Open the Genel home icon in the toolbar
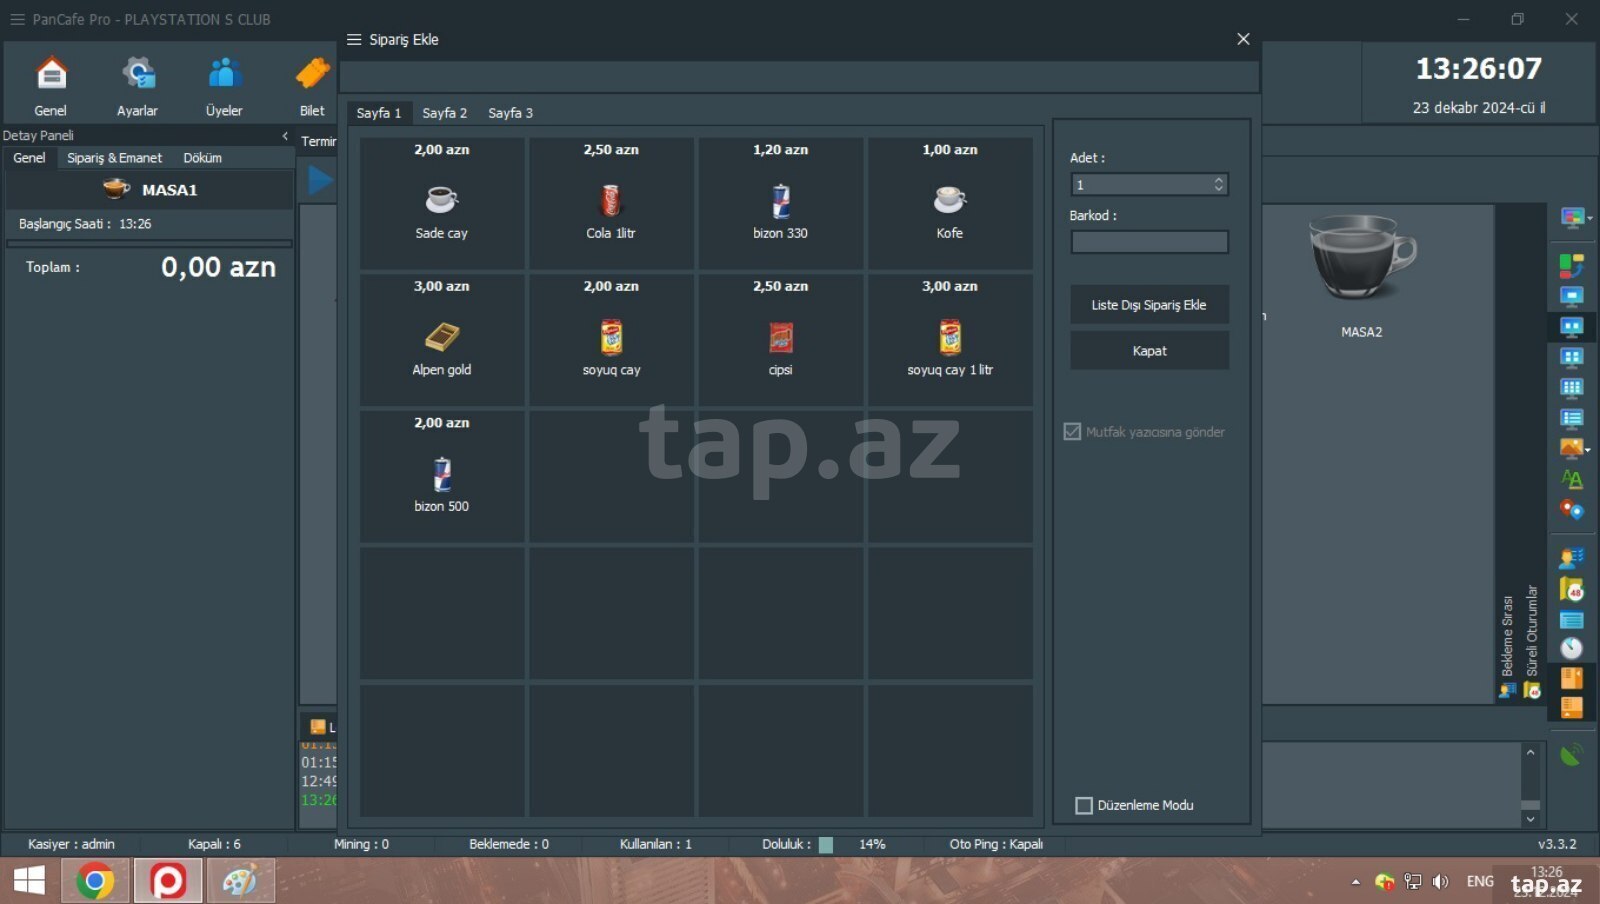This screenshot has width=1600, height=904. (x=51, y=86)
